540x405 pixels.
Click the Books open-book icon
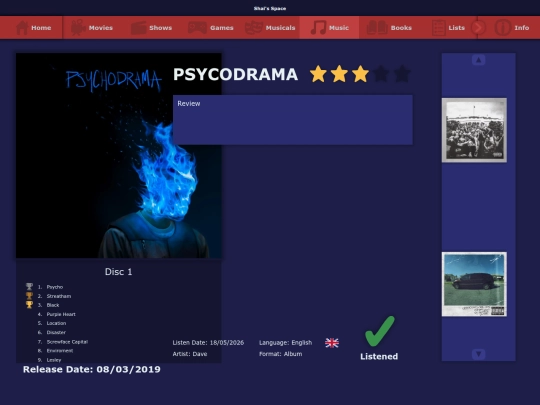pos(377,28)
